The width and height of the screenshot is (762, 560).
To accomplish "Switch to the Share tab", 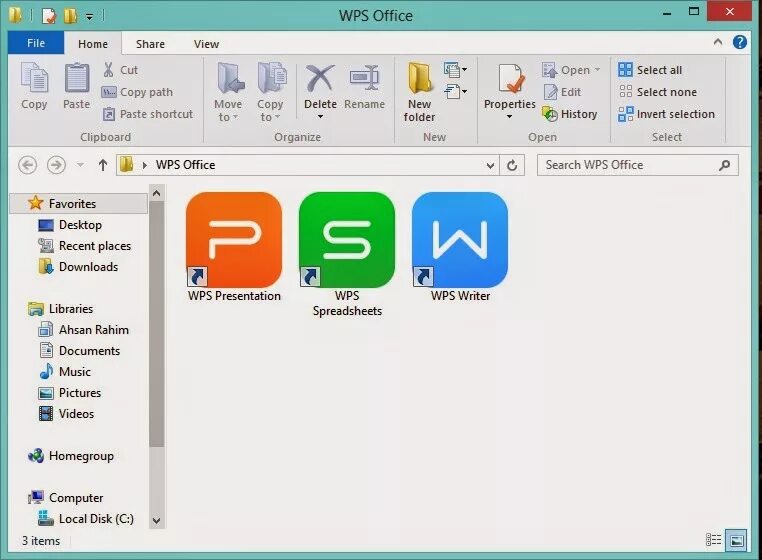I will pyautogui.click(x=150, y=44).
